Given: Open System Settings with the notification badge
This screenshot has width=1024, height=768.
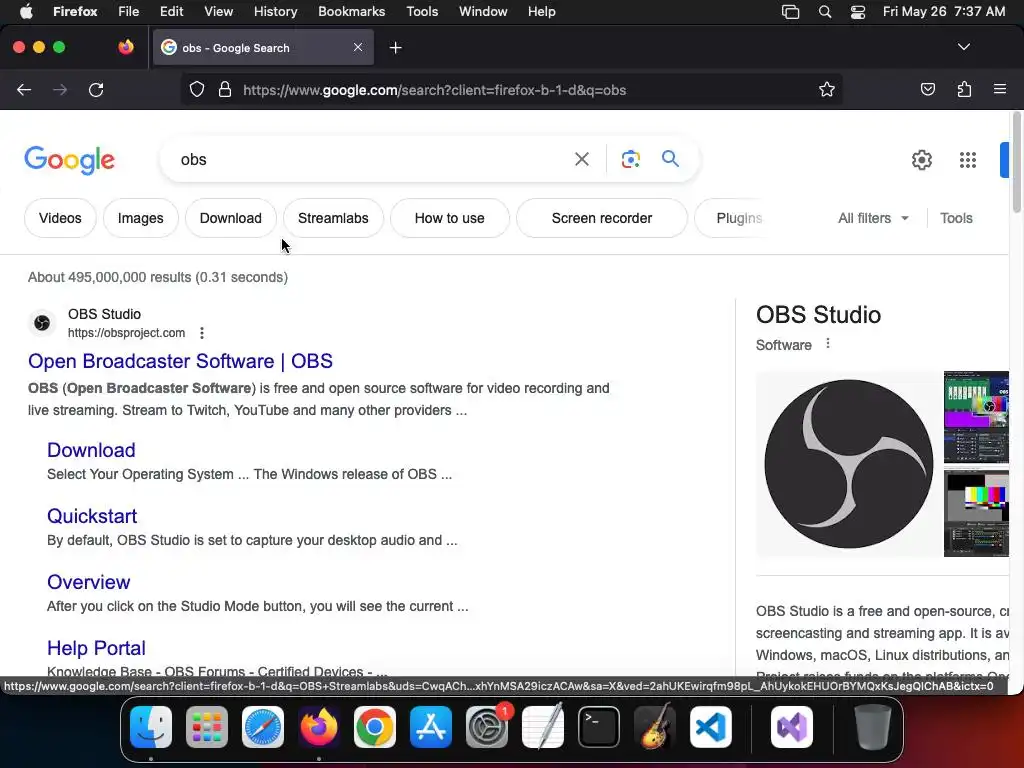Looking at the screenshot, I should 487,727.
